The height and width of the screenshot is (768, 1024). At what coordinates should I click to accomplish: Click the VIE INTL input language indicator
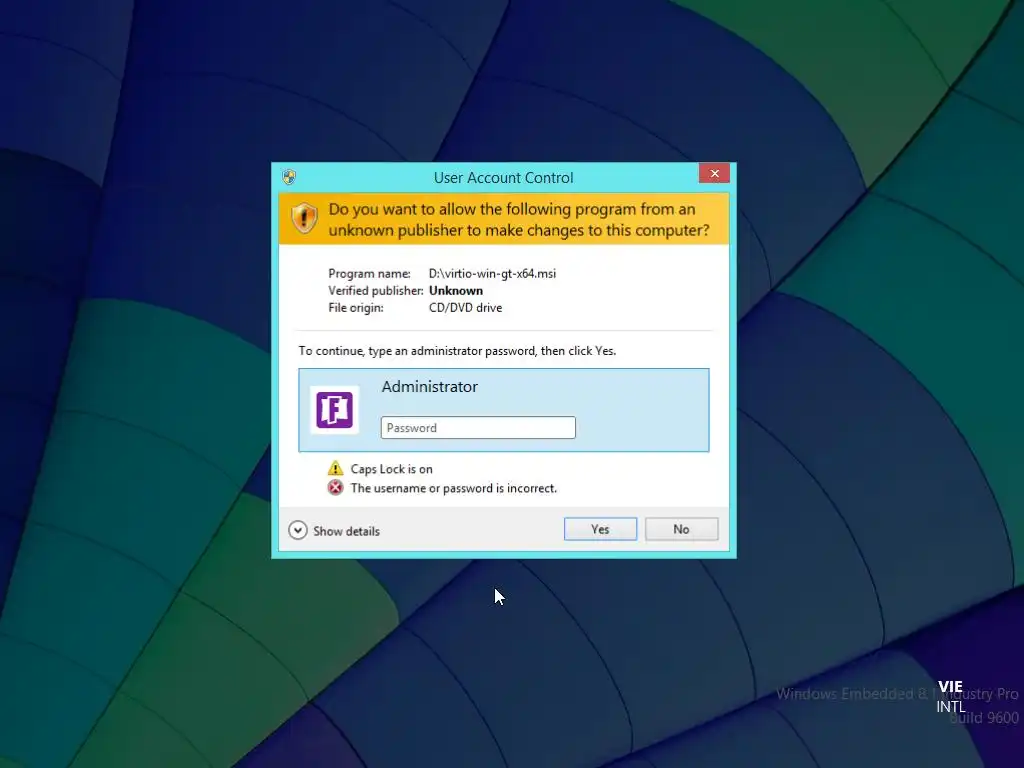click(x=950, y=696)
